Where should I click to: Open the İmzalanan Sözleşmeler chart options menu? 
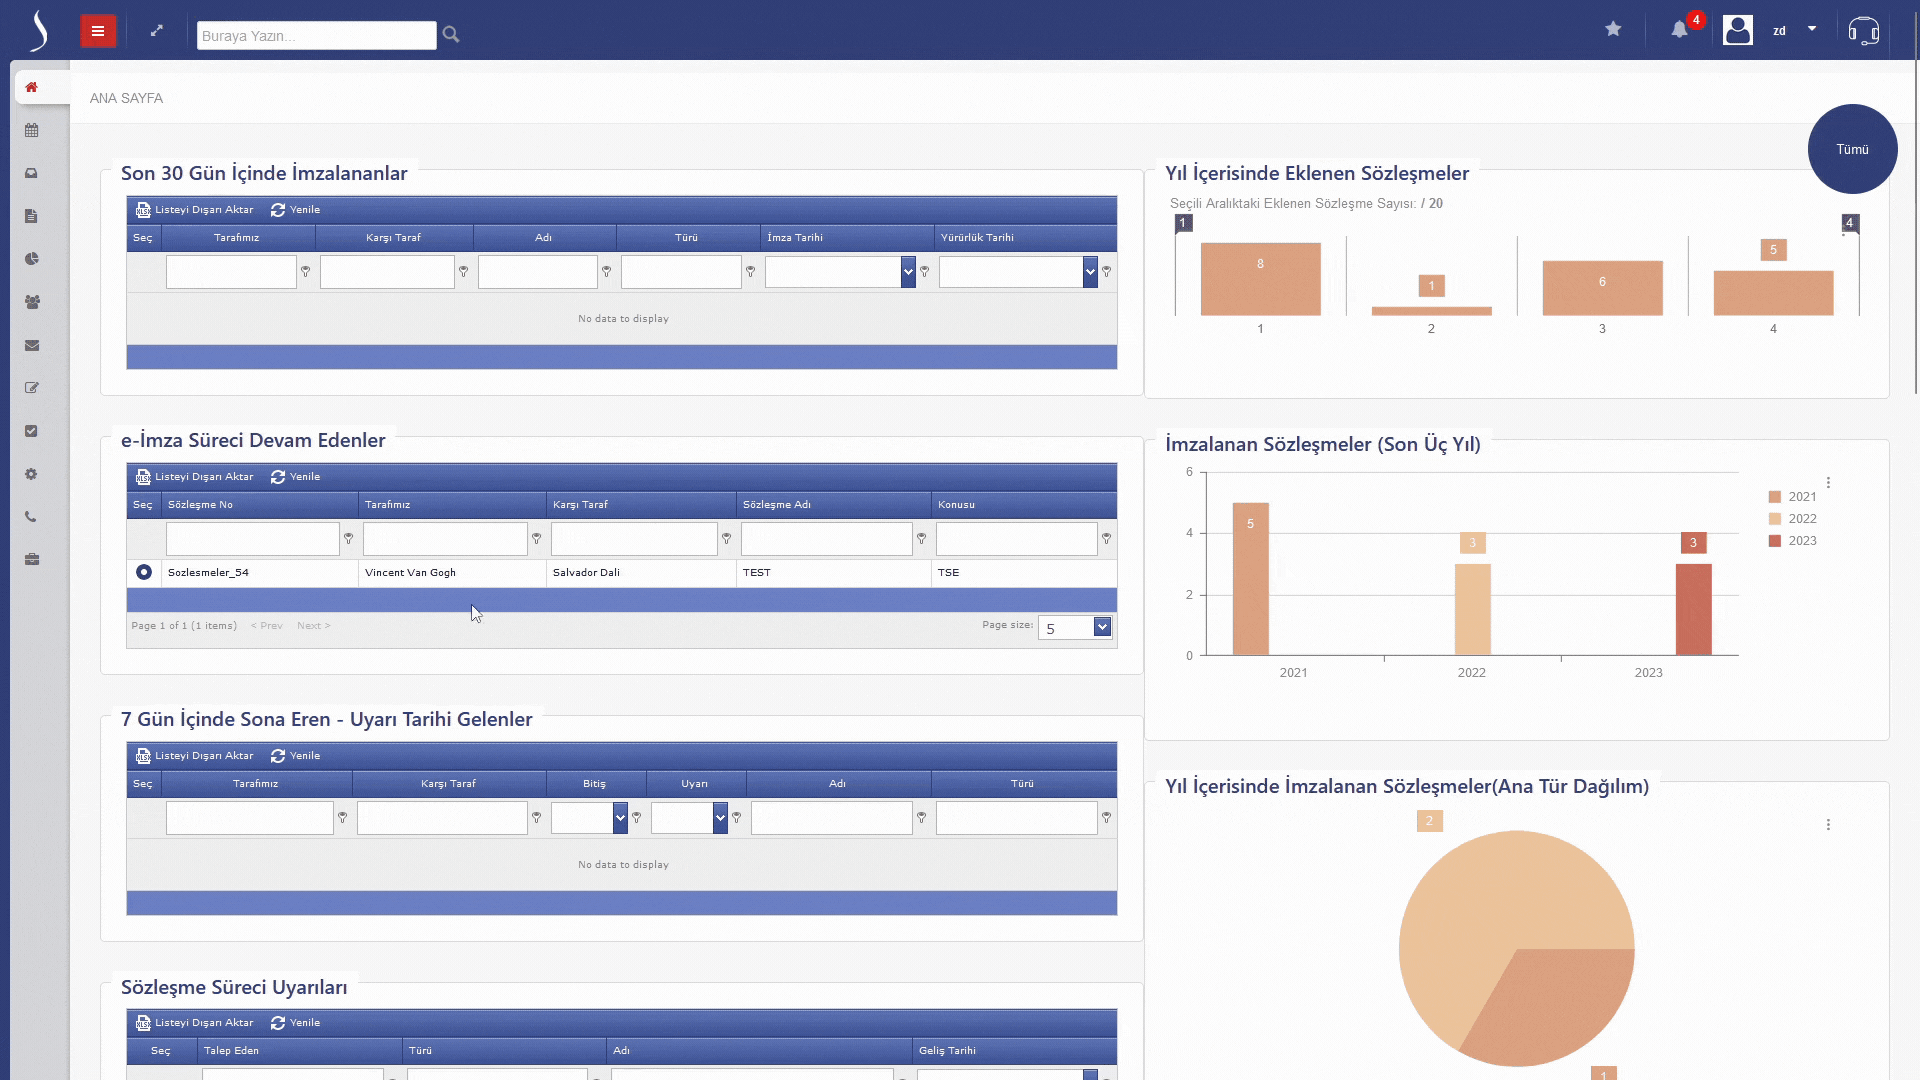pos(1828,483)
